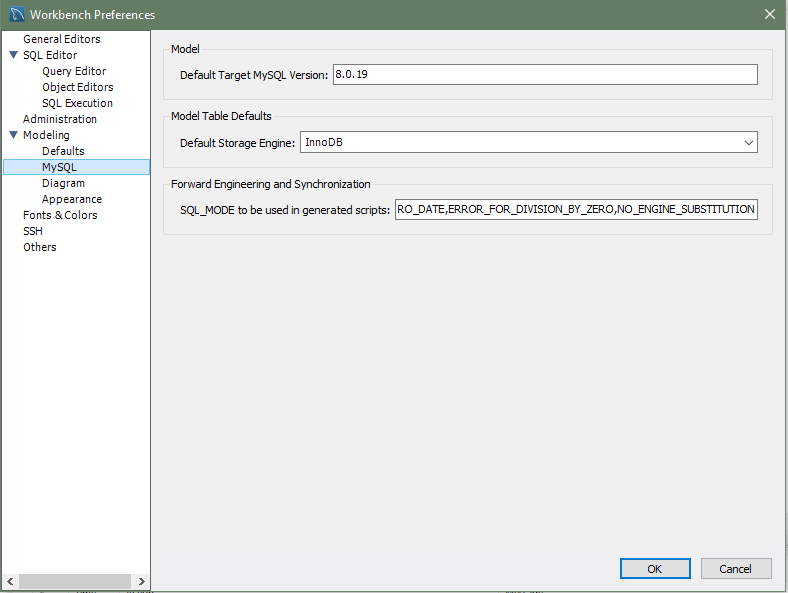Open Diagram preferences under Modeling
Screen dimensions: 788x593
[63, 183]
